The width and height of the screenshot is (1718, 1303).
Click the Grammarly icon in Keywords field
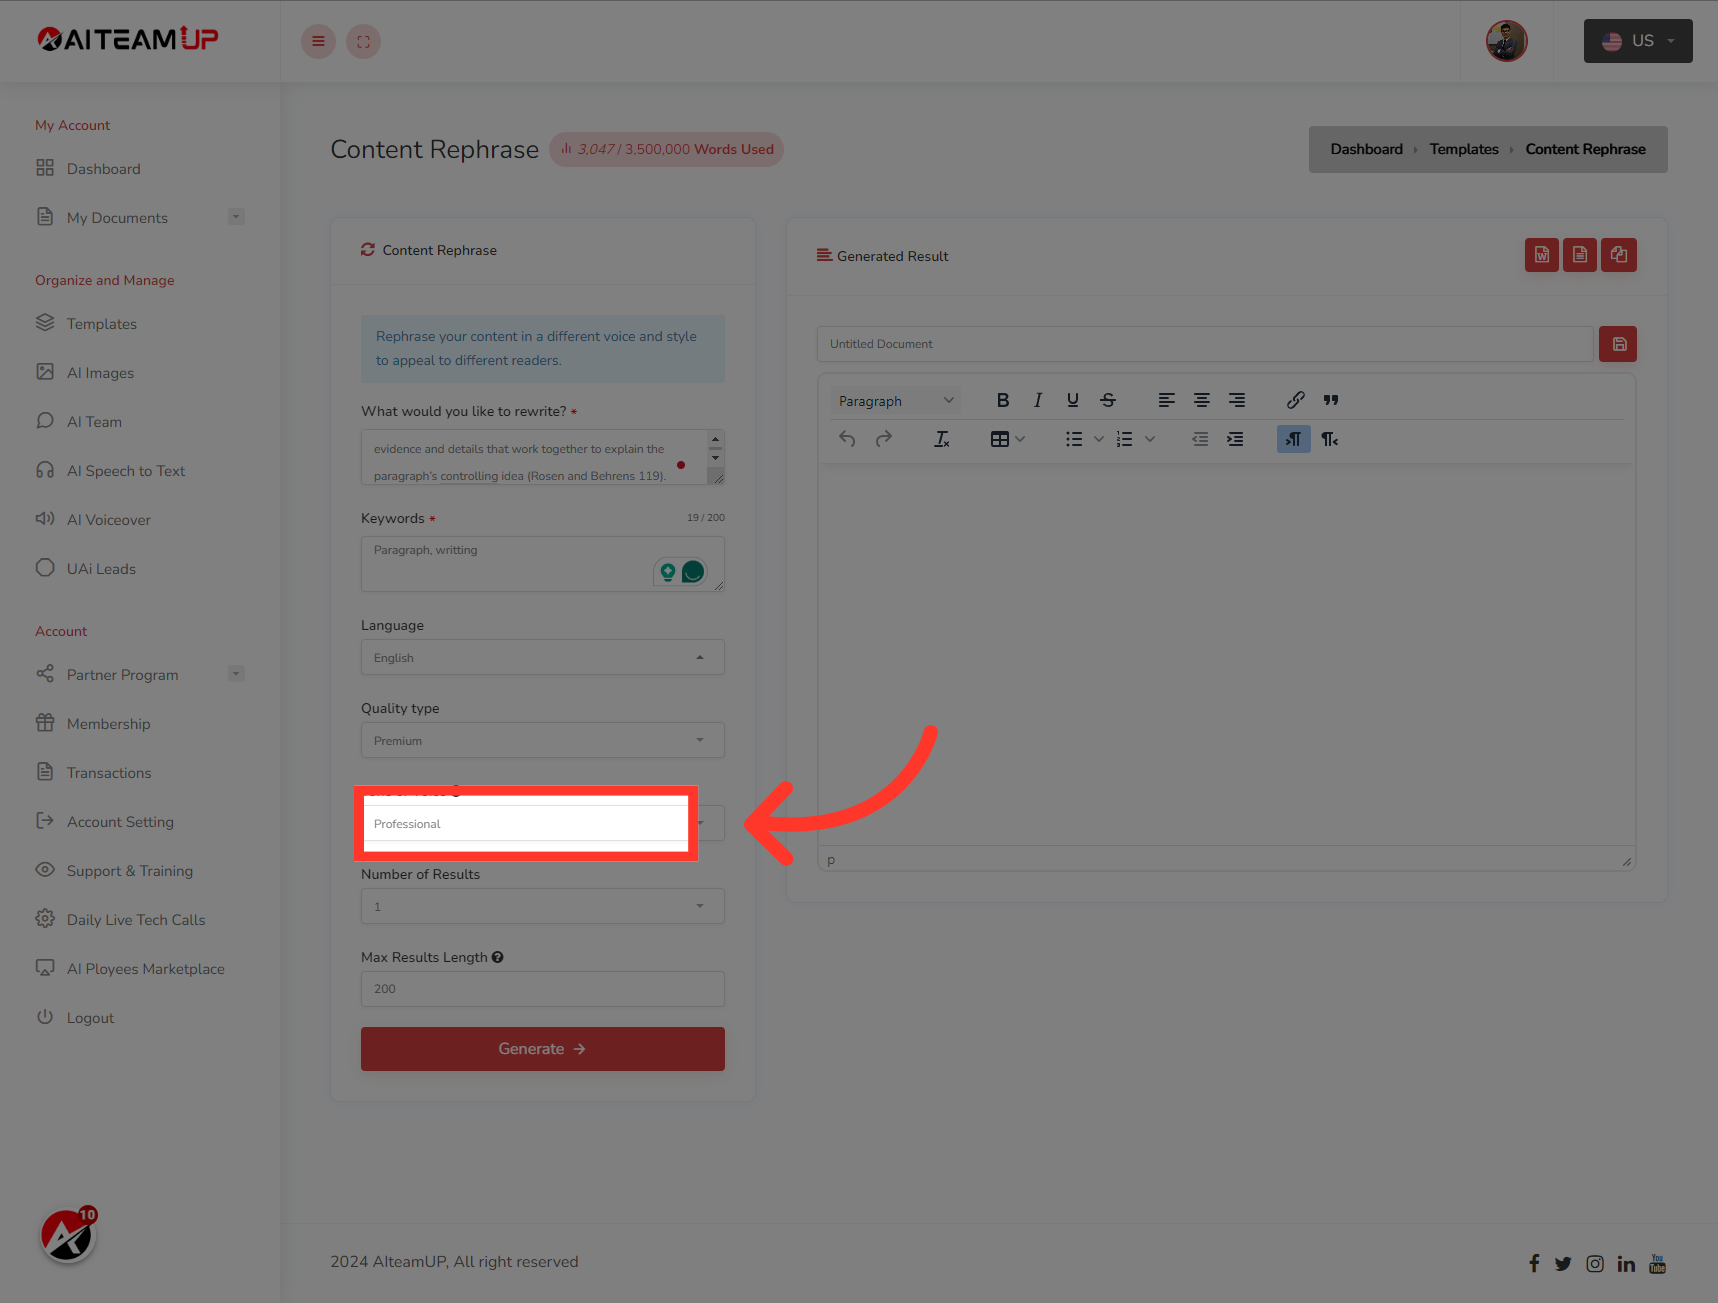click(x=692, y=572)
